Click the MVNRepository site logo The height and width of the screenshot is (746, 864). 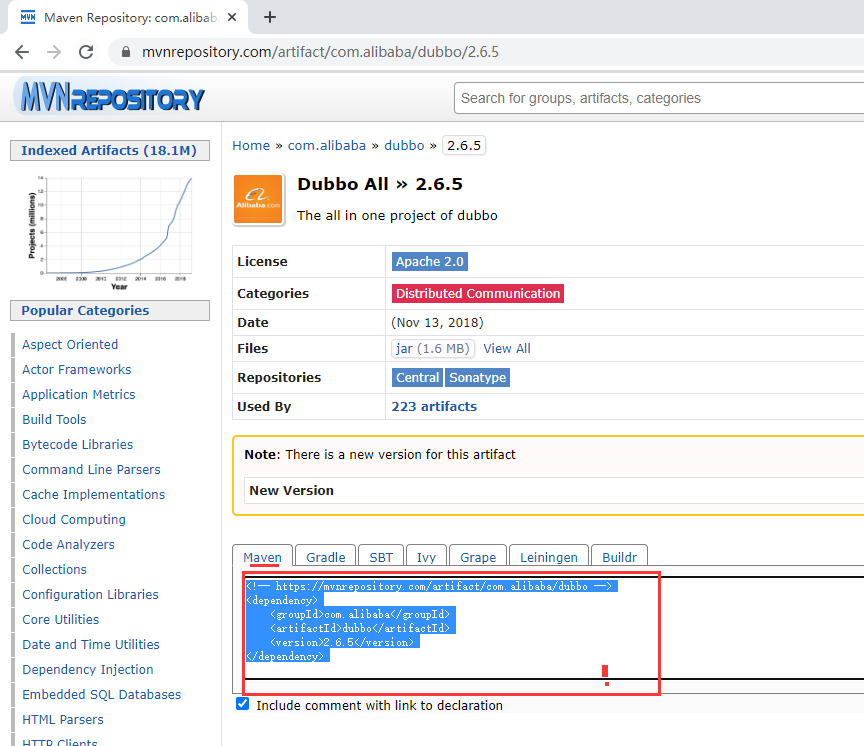tap(112, 98)
